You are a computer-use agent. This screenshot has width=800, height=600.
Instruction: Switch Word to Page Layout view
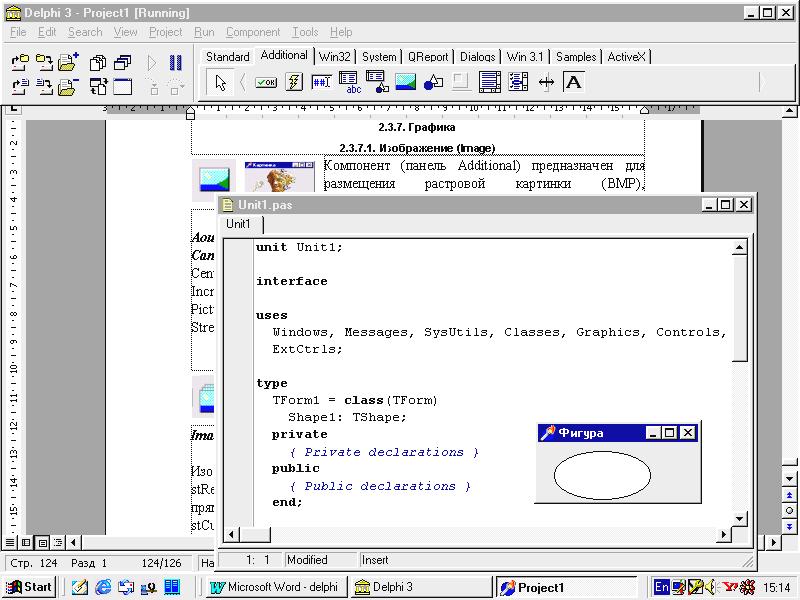(x=43, y=542)
